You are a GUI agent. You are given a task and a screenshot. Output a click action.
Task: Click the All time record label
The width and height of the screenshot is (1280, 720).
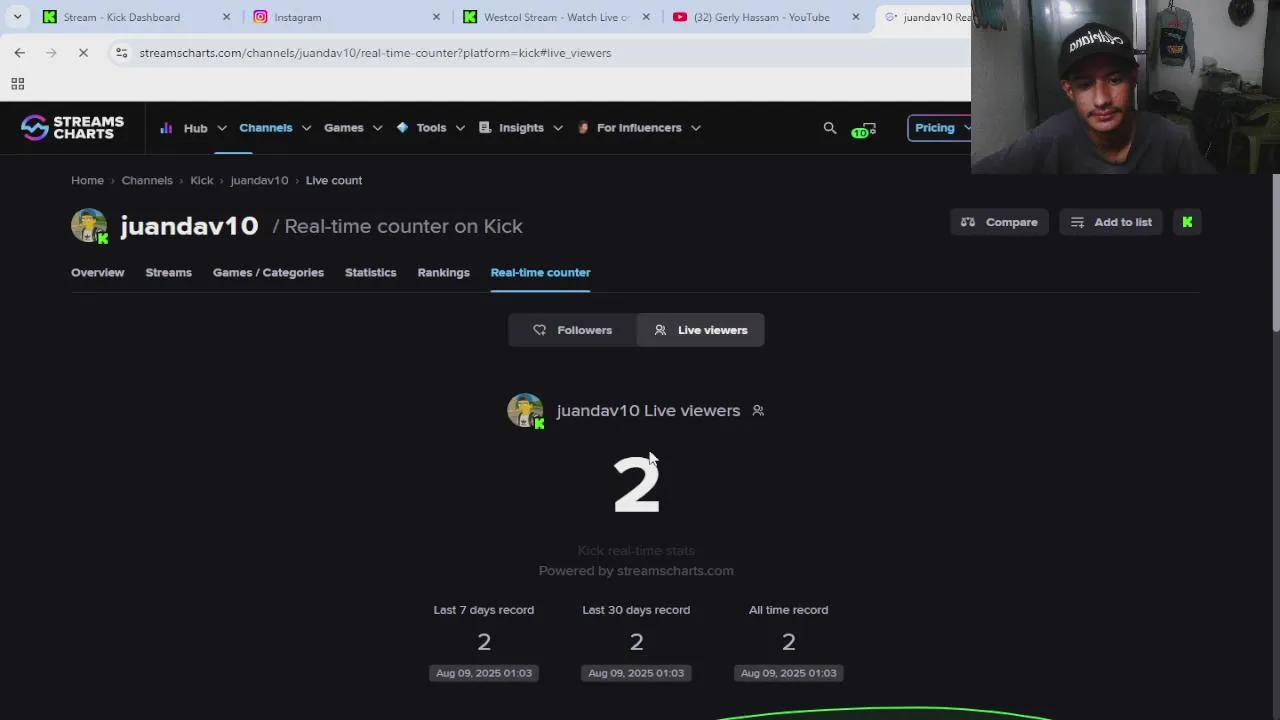point(788,610)
